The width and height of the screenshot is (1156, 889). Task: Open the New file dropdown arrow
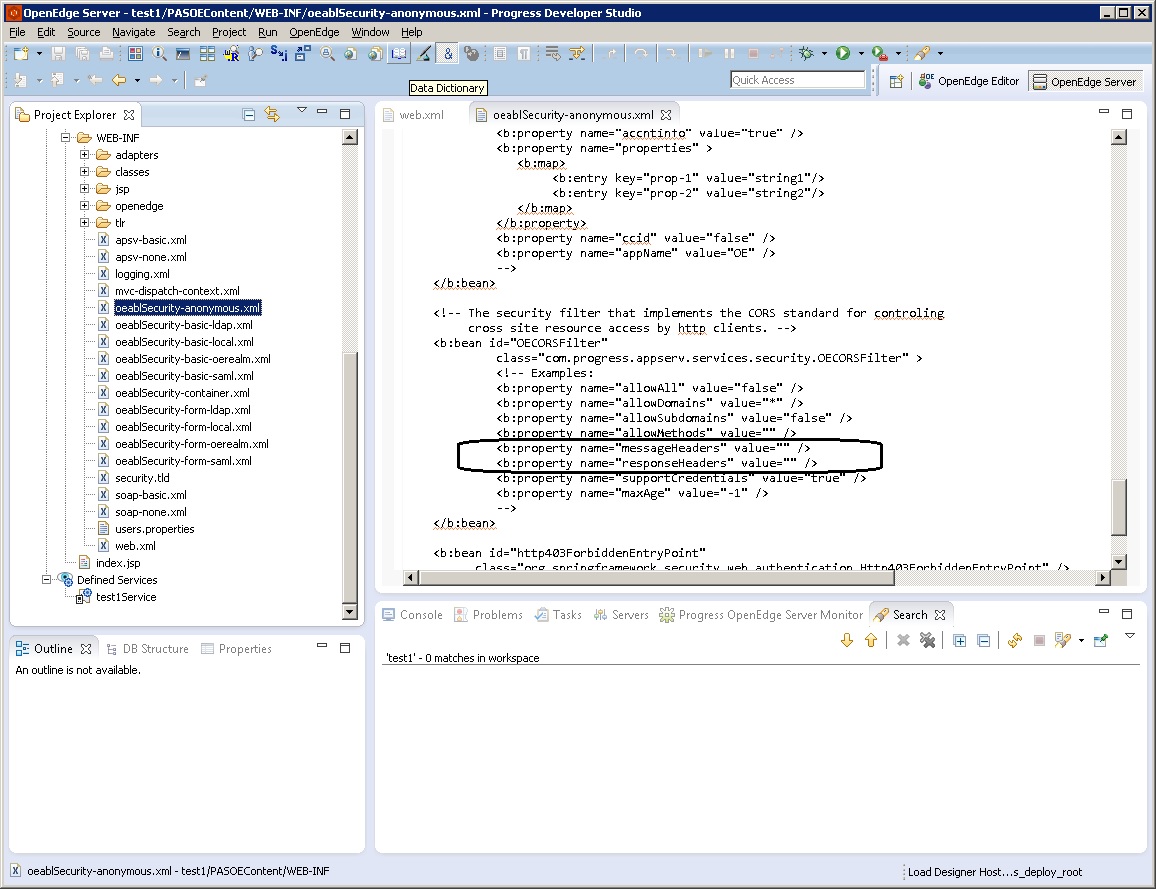(x=39, y=53)
